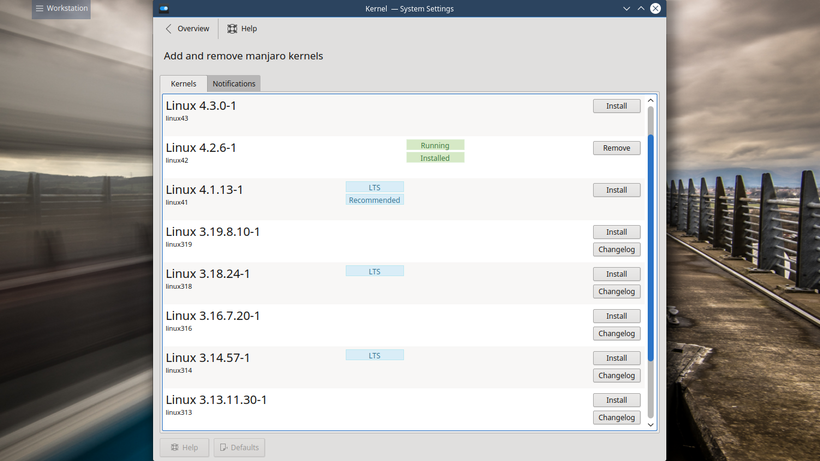The image size is (820, 461).
Task: Click the System Settings window icon in titlebar
Action: tap(164, 8)
